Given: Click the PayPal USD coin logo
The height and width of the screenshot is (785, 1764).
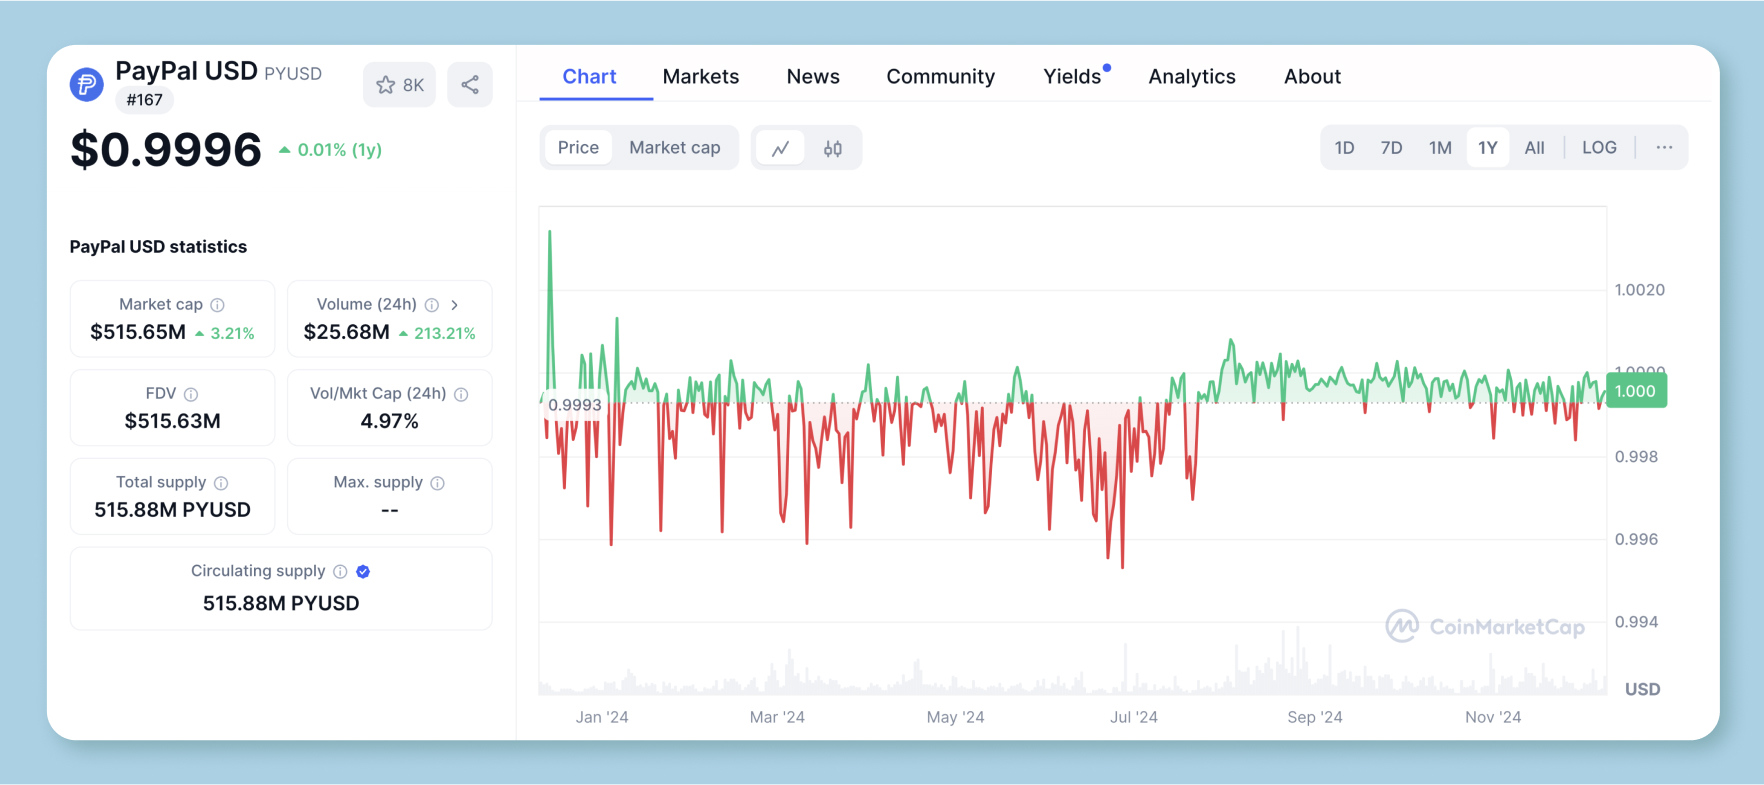Looking at the screenshot, I should click(87, 85).
